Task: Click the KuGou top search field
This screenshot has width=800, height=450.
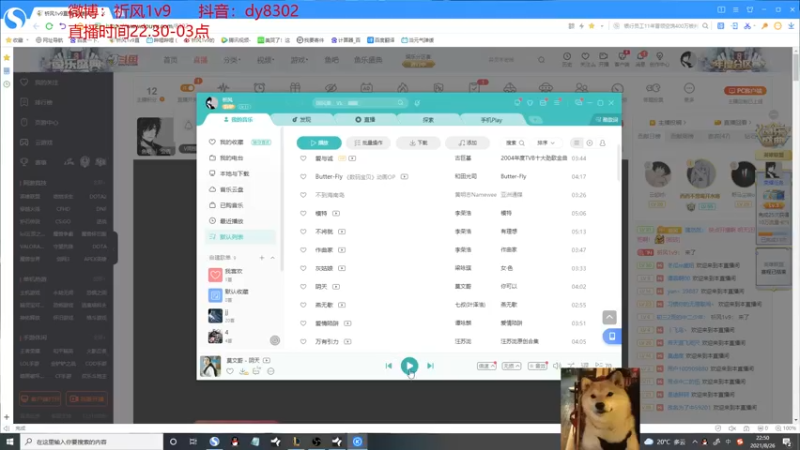Action: [360, 103]
